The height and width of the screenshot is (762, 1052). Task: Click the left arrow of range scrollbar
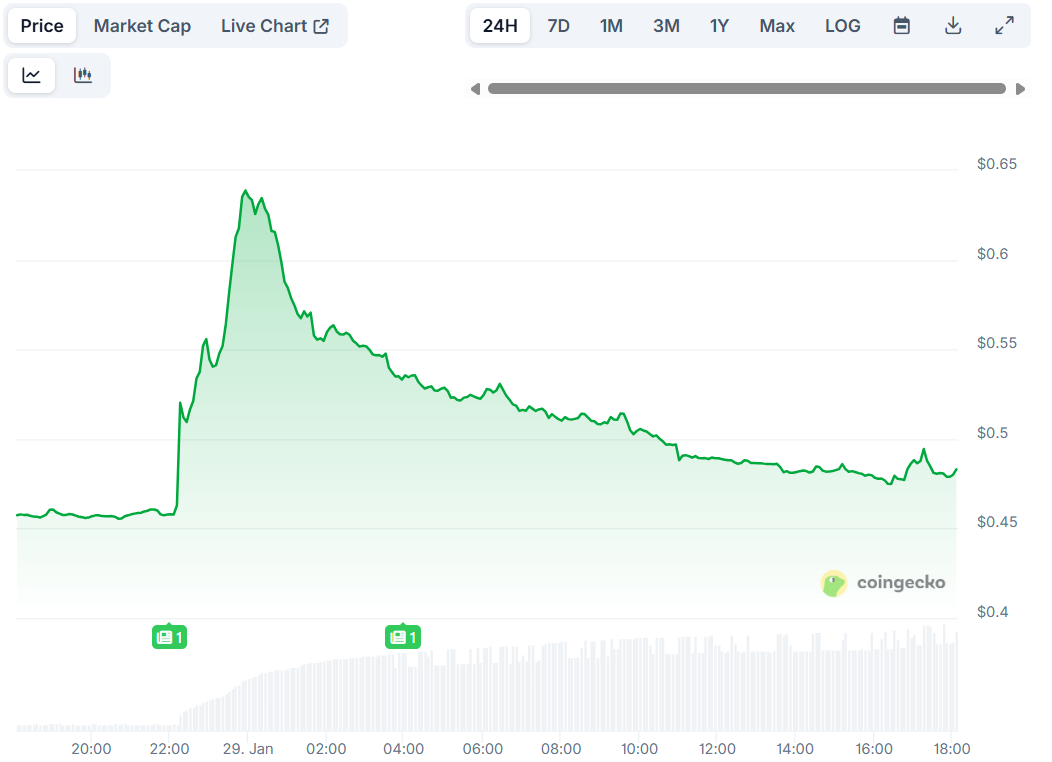pos(476,89)
